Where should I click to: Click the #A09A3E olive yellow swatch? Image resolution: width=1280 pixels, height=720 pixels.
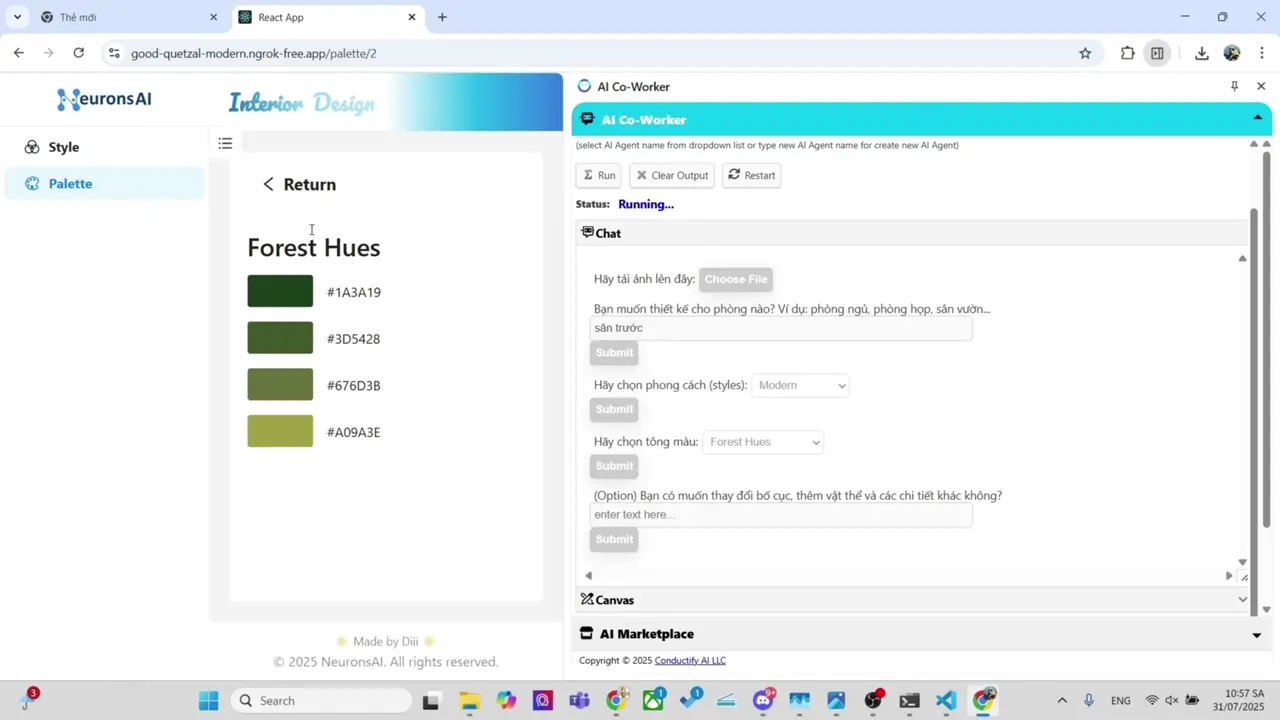coord(280,431)
